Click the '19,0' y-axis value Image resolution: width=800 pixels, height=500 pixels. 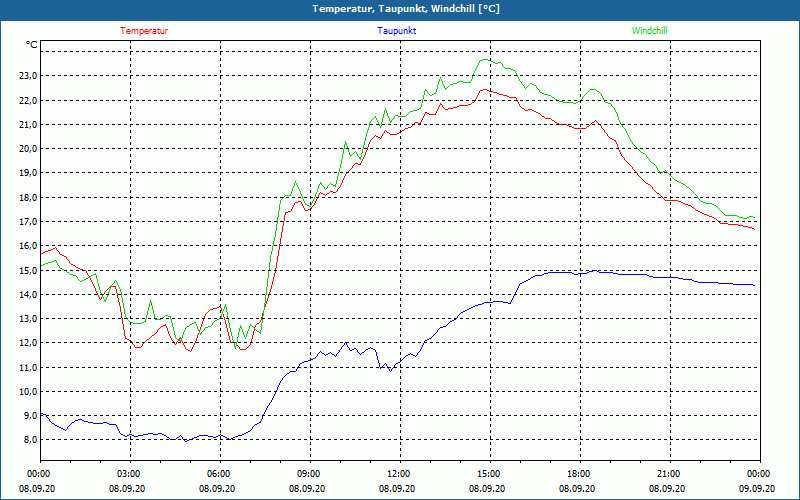[29, 173]
